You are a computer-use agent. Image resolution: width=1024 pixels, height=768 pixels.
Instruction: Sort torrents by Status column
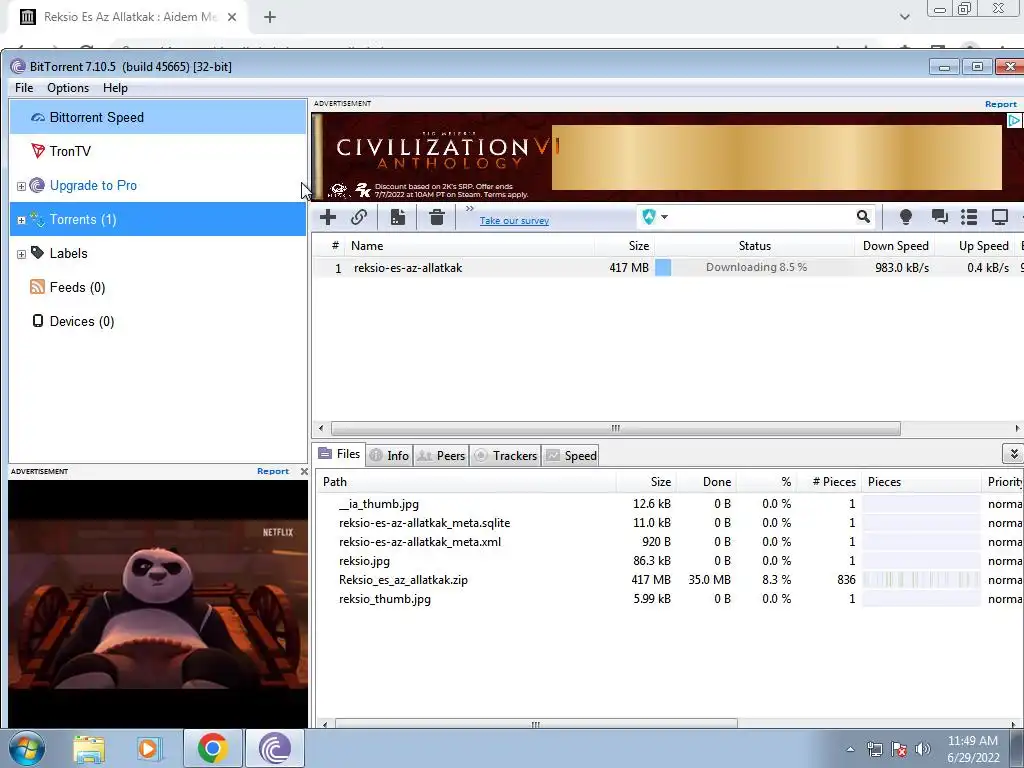pyautogui.click(x=754, y=246)
